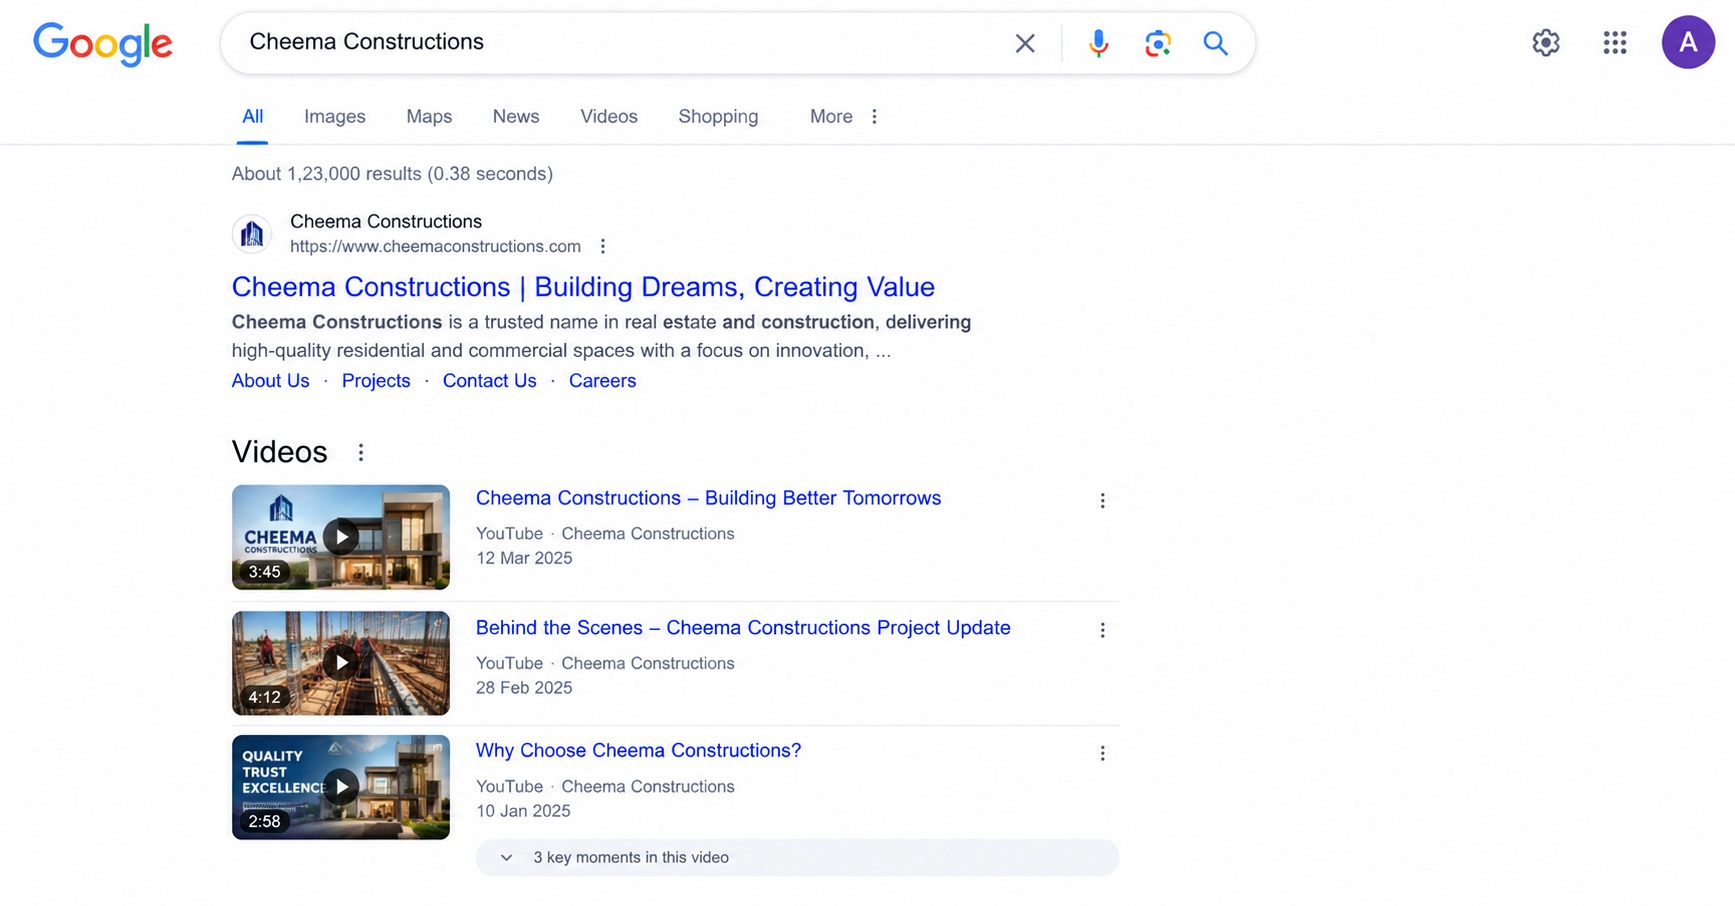Open the Google apps grid
This screenshot has height=906, width=1735.
click(x=1615, y=42)
